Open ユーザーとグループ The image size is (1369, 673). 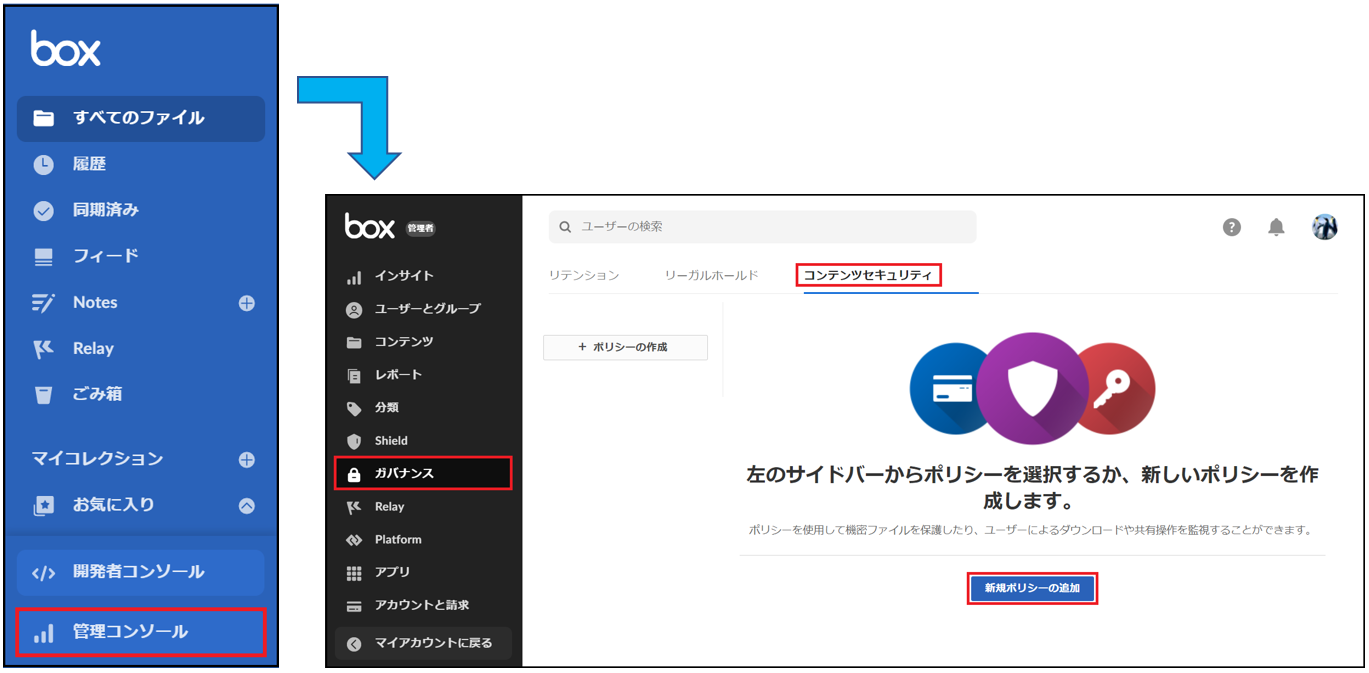click(x=428, y=309)
